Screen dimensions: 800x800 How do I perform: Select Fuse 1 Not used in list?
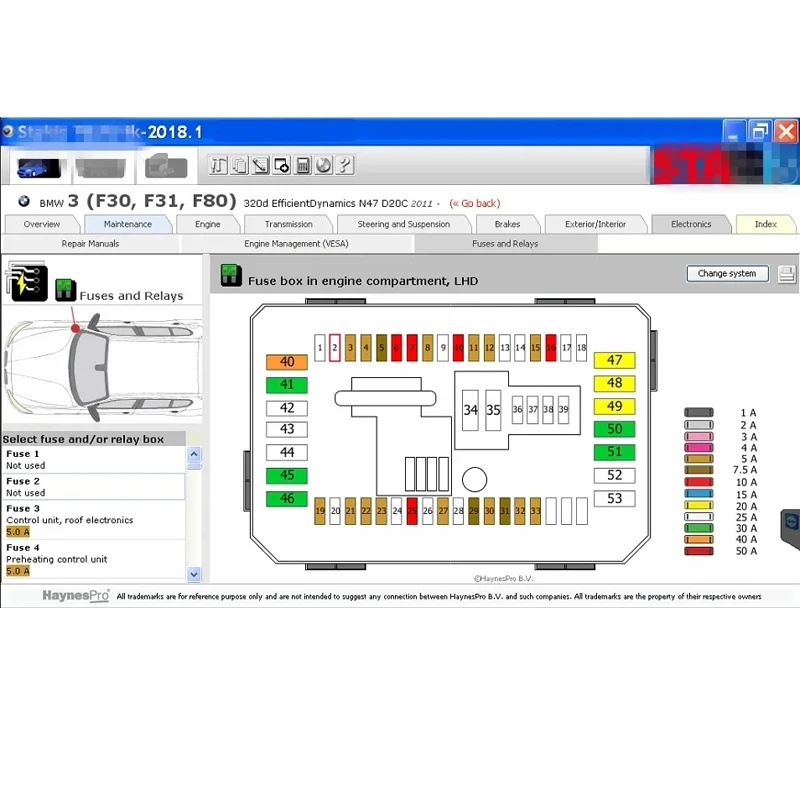pyautogui.click(x=93, y=460)
